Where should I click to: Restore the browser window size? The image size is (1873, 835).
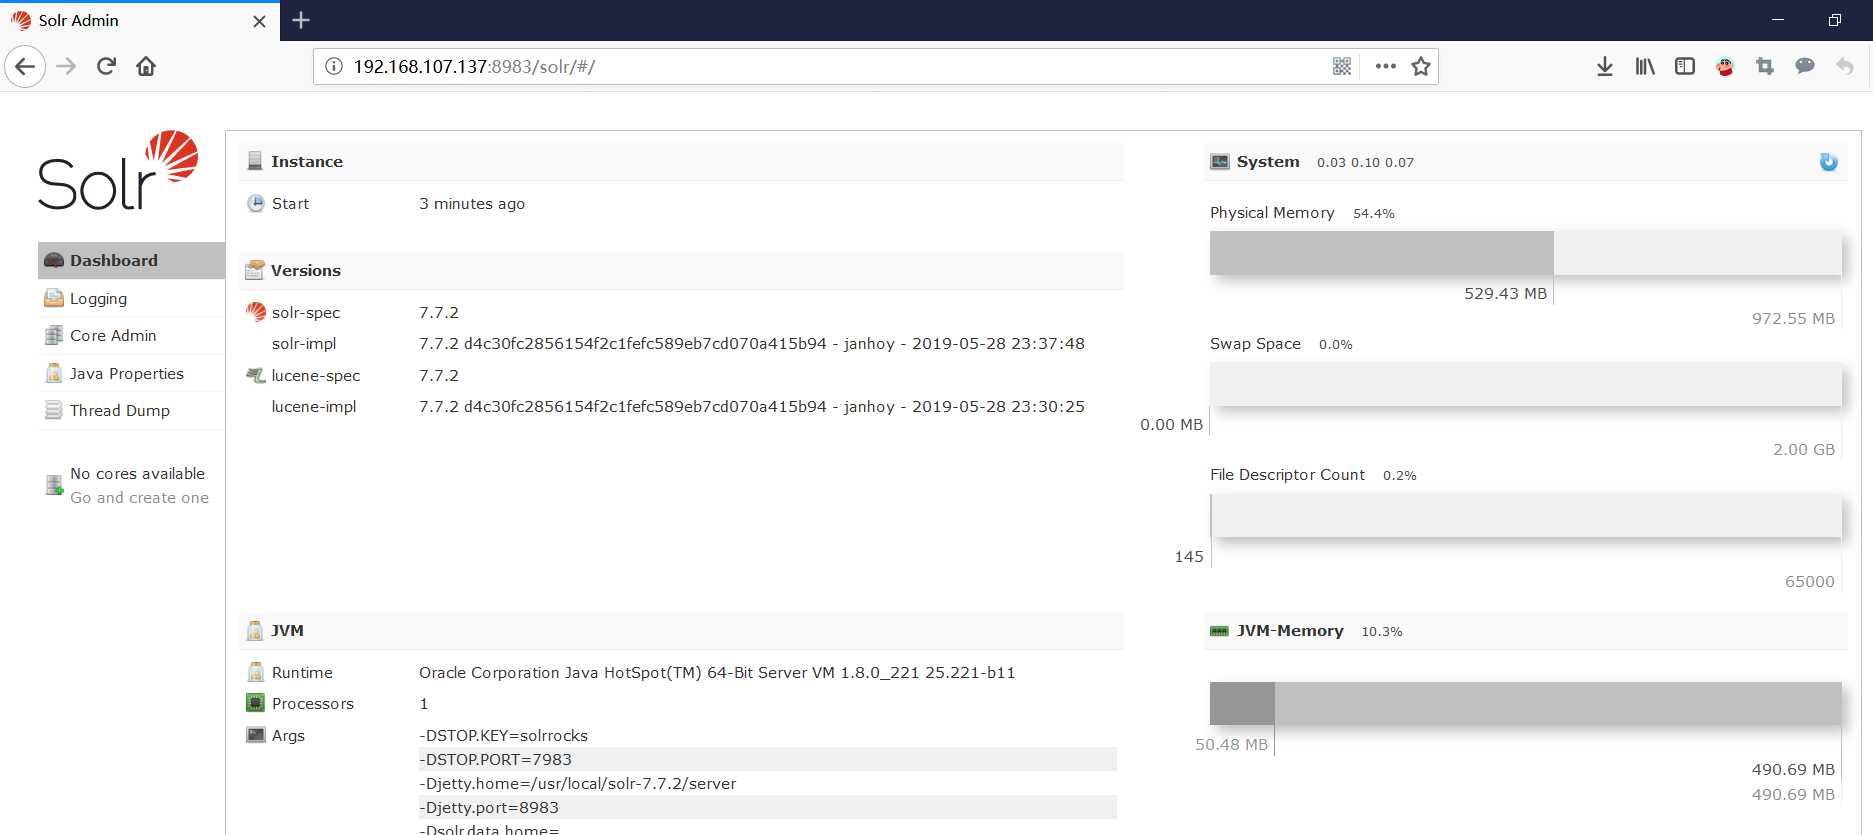point(1835,20)
